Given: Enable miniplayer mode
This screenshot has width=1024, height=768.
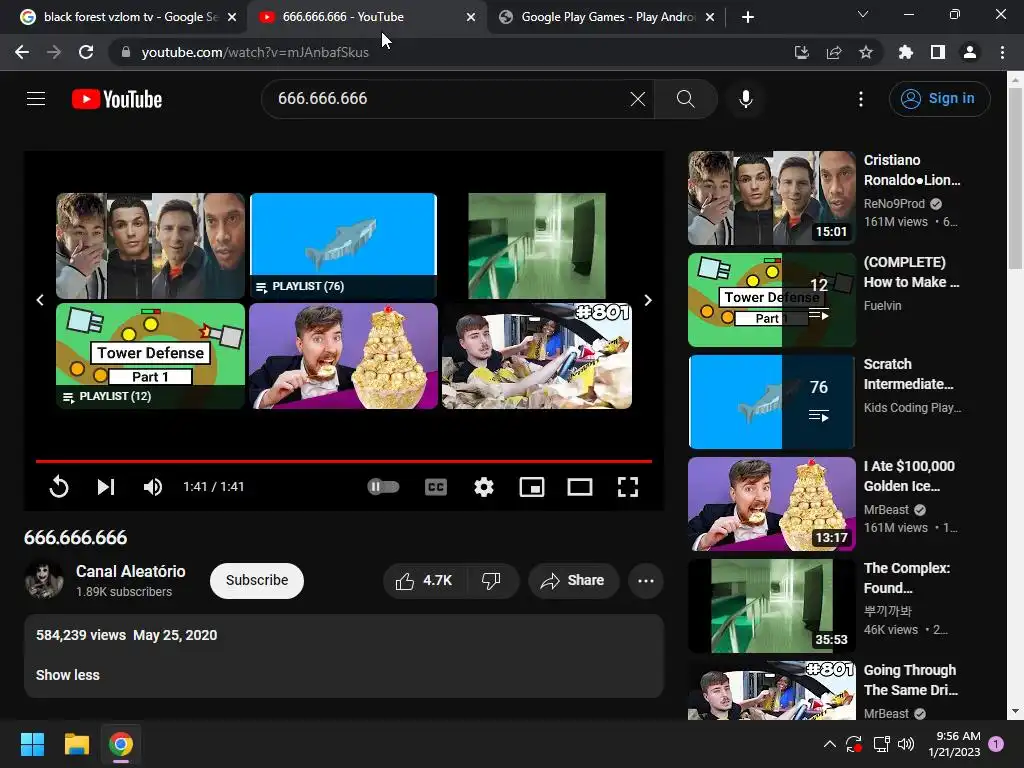Looking at the screenshot, I should coord(532,487).
